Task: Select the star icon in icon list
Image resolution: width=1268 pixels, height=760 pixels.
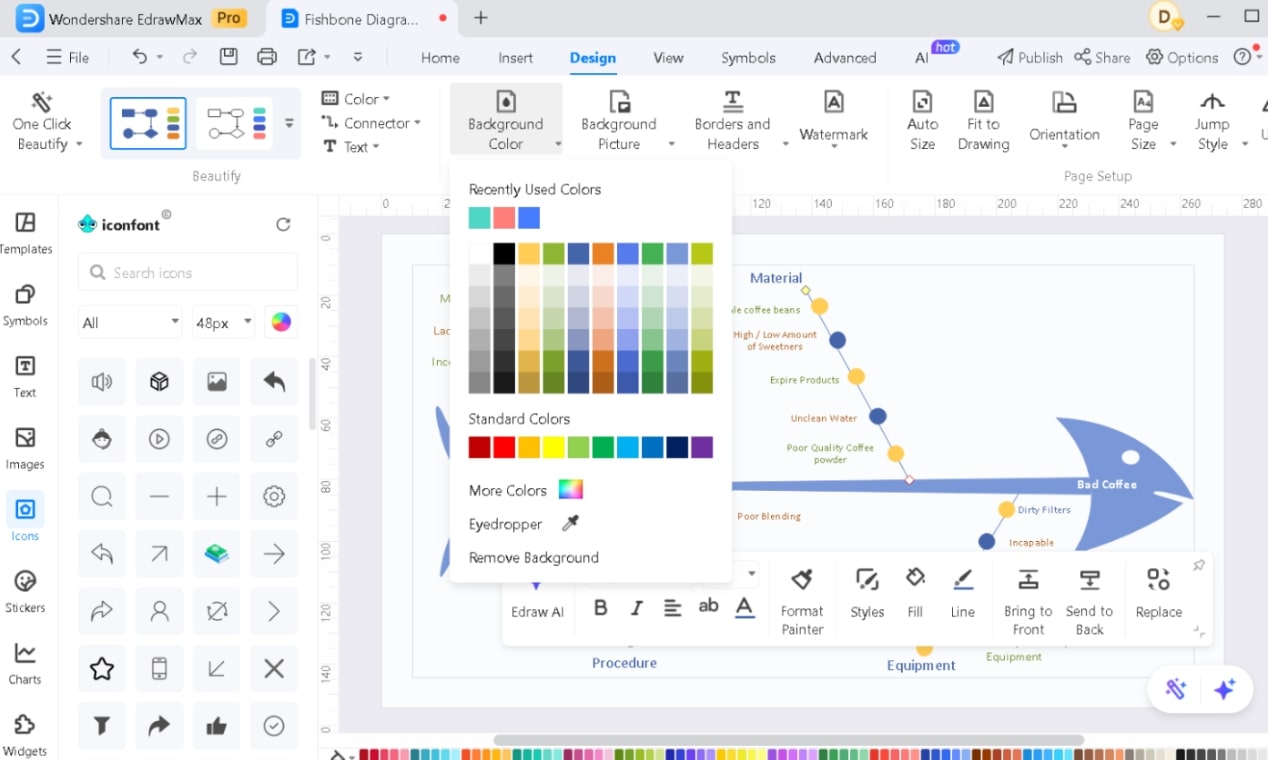Action: tap(102, 669)
